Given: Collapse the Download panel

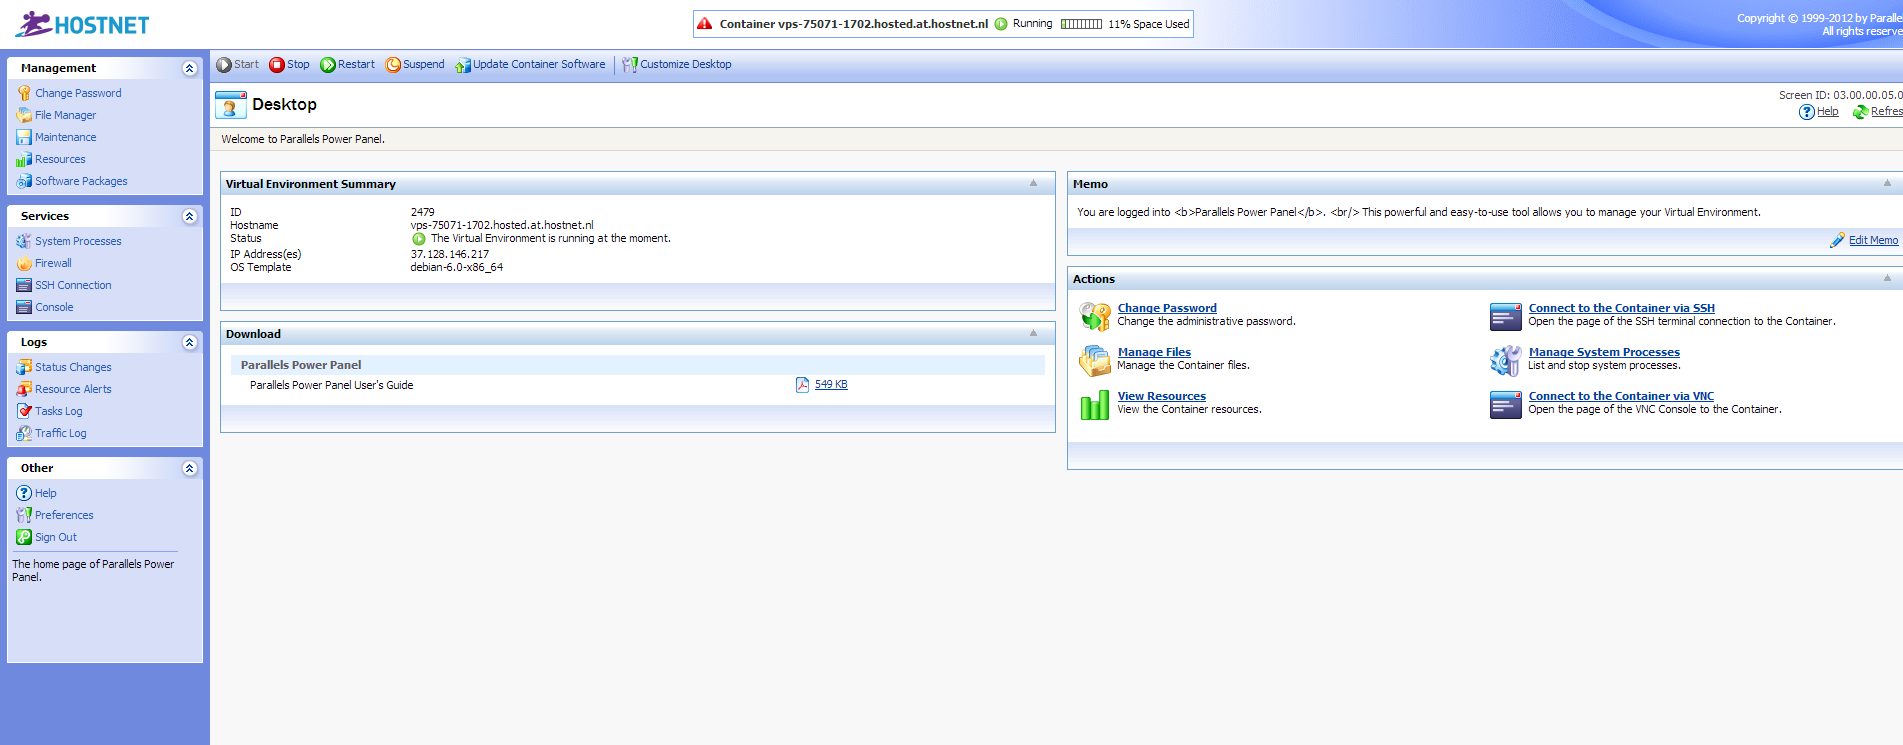Looking at the screenshot, I should coord(1033,334).
